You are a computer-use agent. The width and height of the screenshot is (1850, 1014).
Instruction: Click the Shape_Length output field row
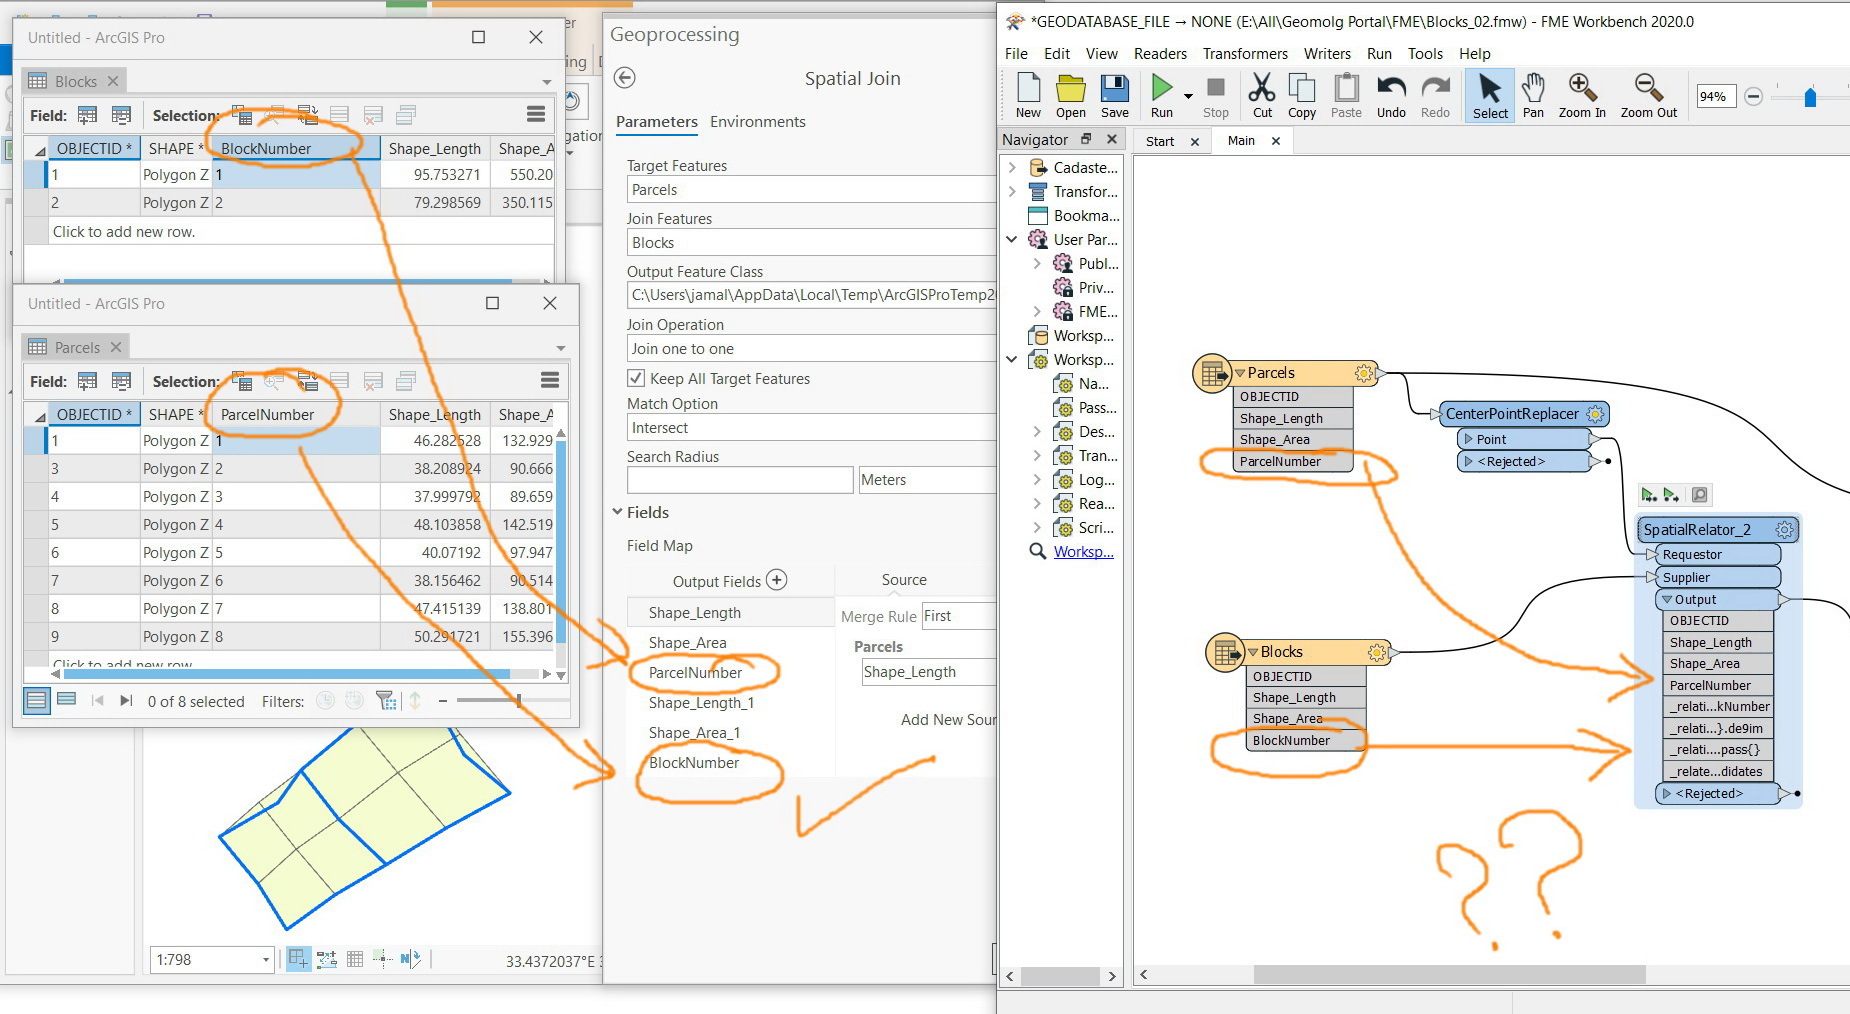pyautogui.click(x=730, y=613)
